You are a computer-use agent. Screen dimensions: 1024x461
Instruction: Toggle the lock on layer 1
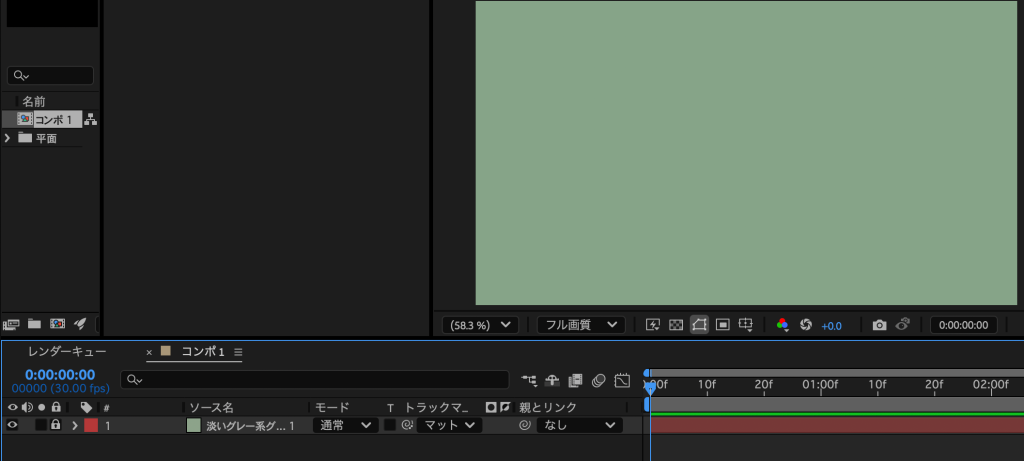56,425
